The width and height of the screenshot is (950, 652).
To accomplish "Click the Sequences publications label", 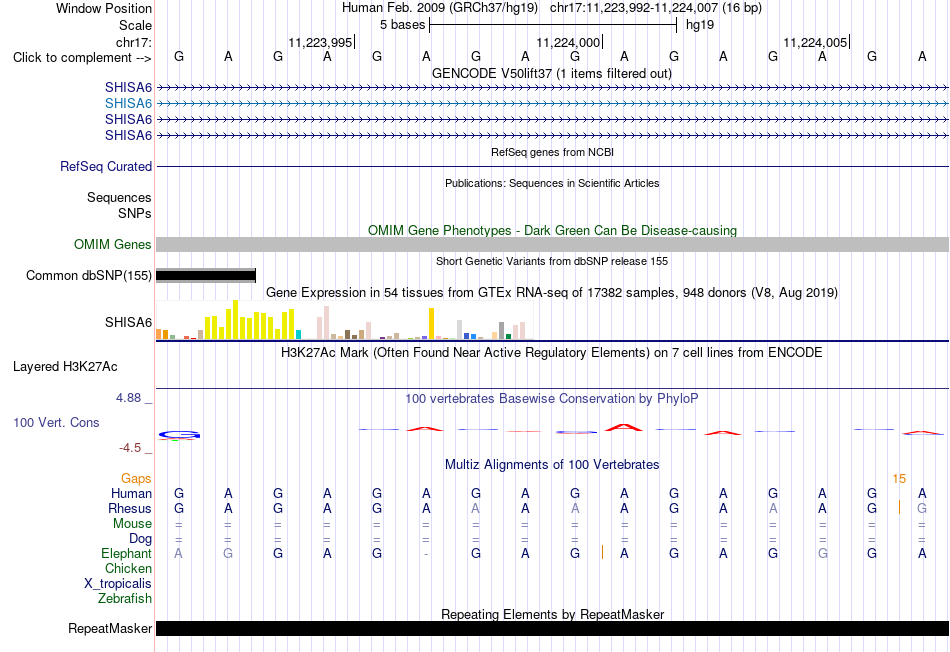I will [119, 198].
